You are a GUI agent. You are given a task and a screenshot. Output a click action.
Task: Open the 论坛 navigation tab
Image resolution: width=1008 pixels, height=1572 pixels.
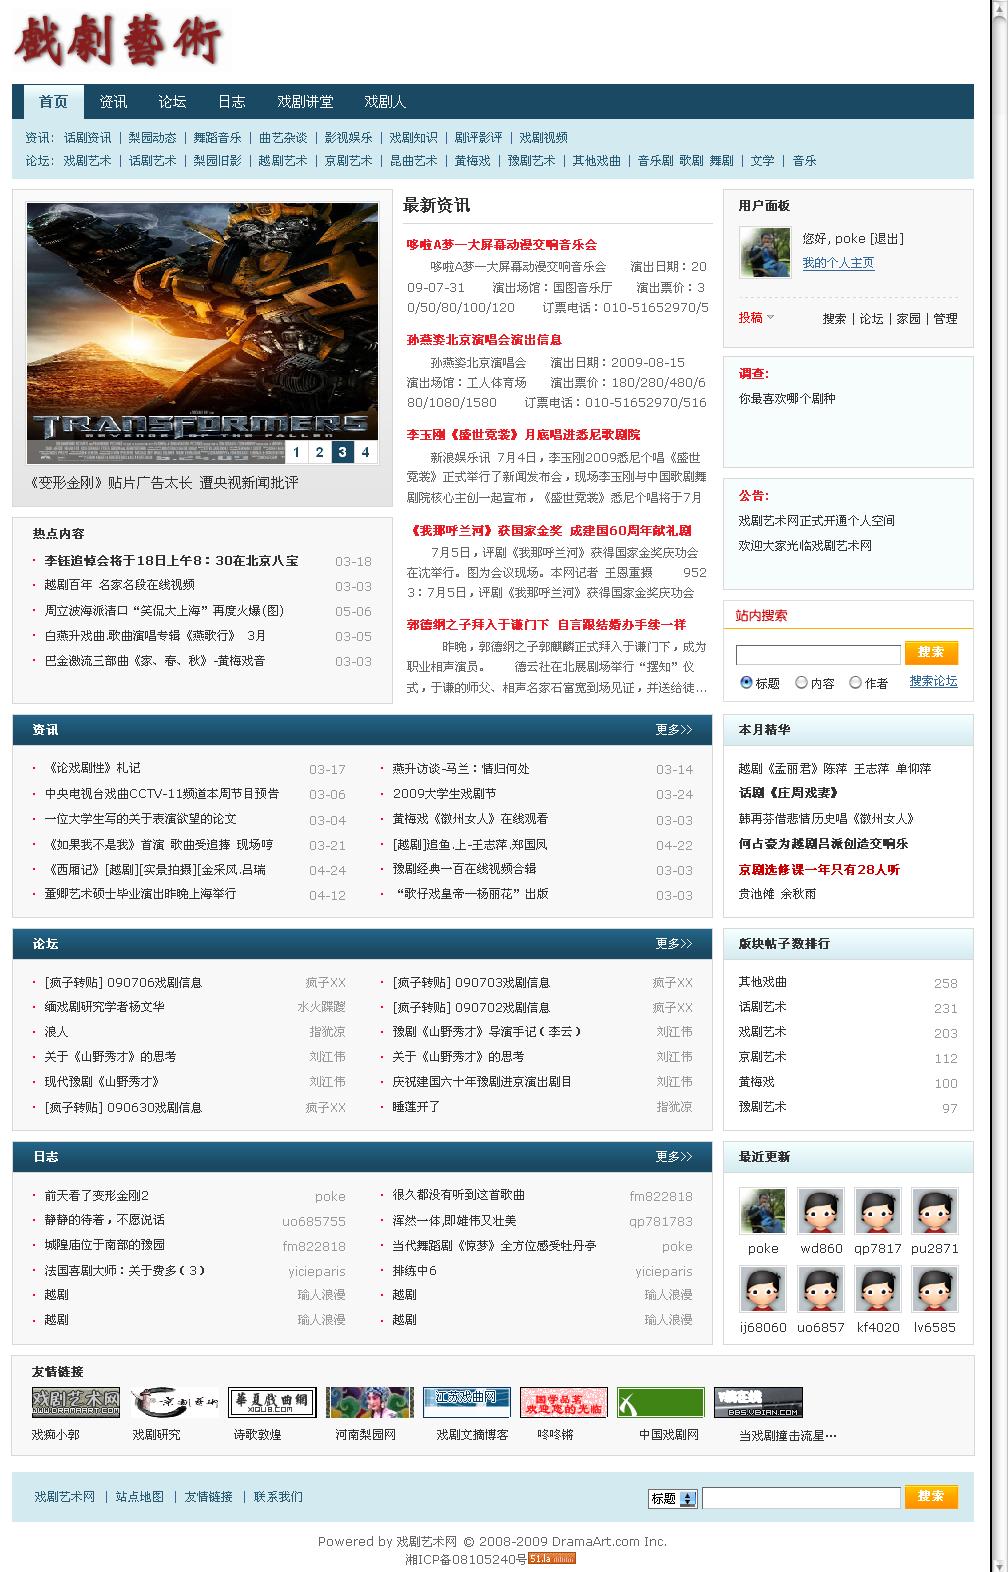(172, 101)
